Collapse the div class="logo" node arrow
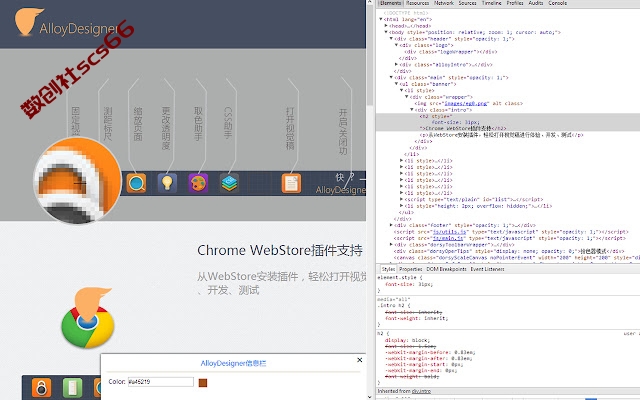This screenshot has height=400, width=640. coord(396,45)
